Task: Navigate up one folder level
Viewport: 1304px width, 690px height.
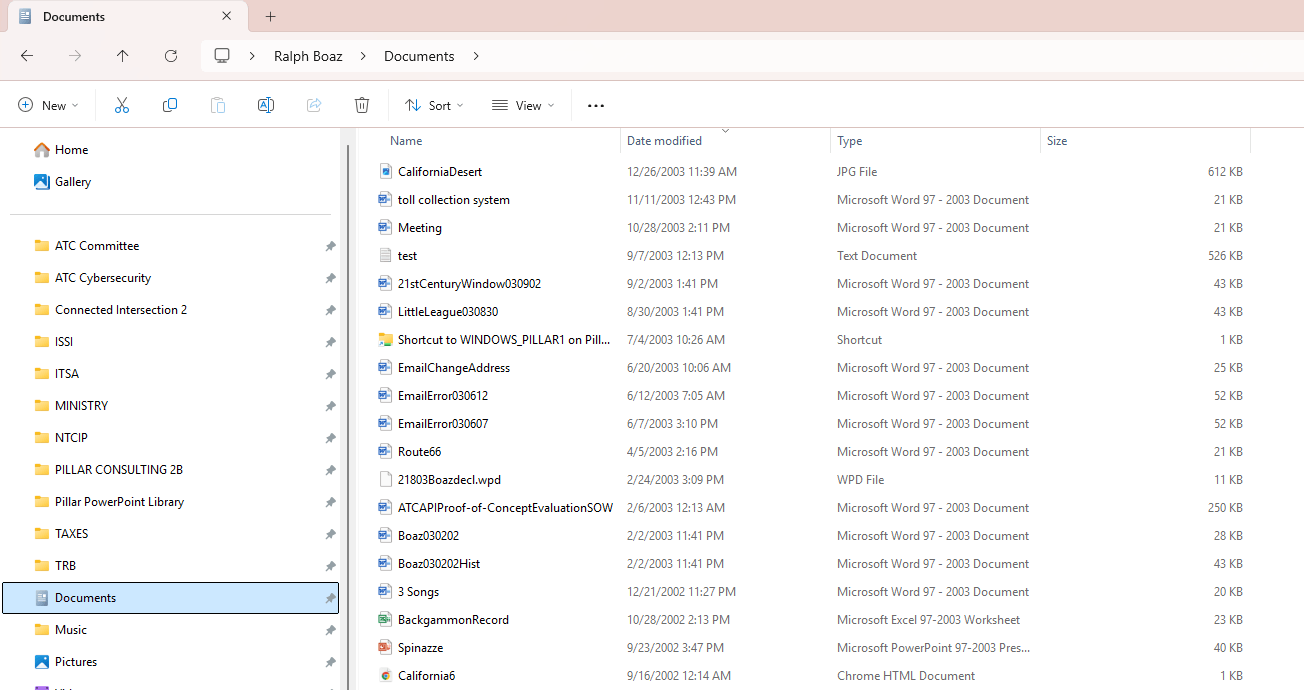Action: (122, 56)
